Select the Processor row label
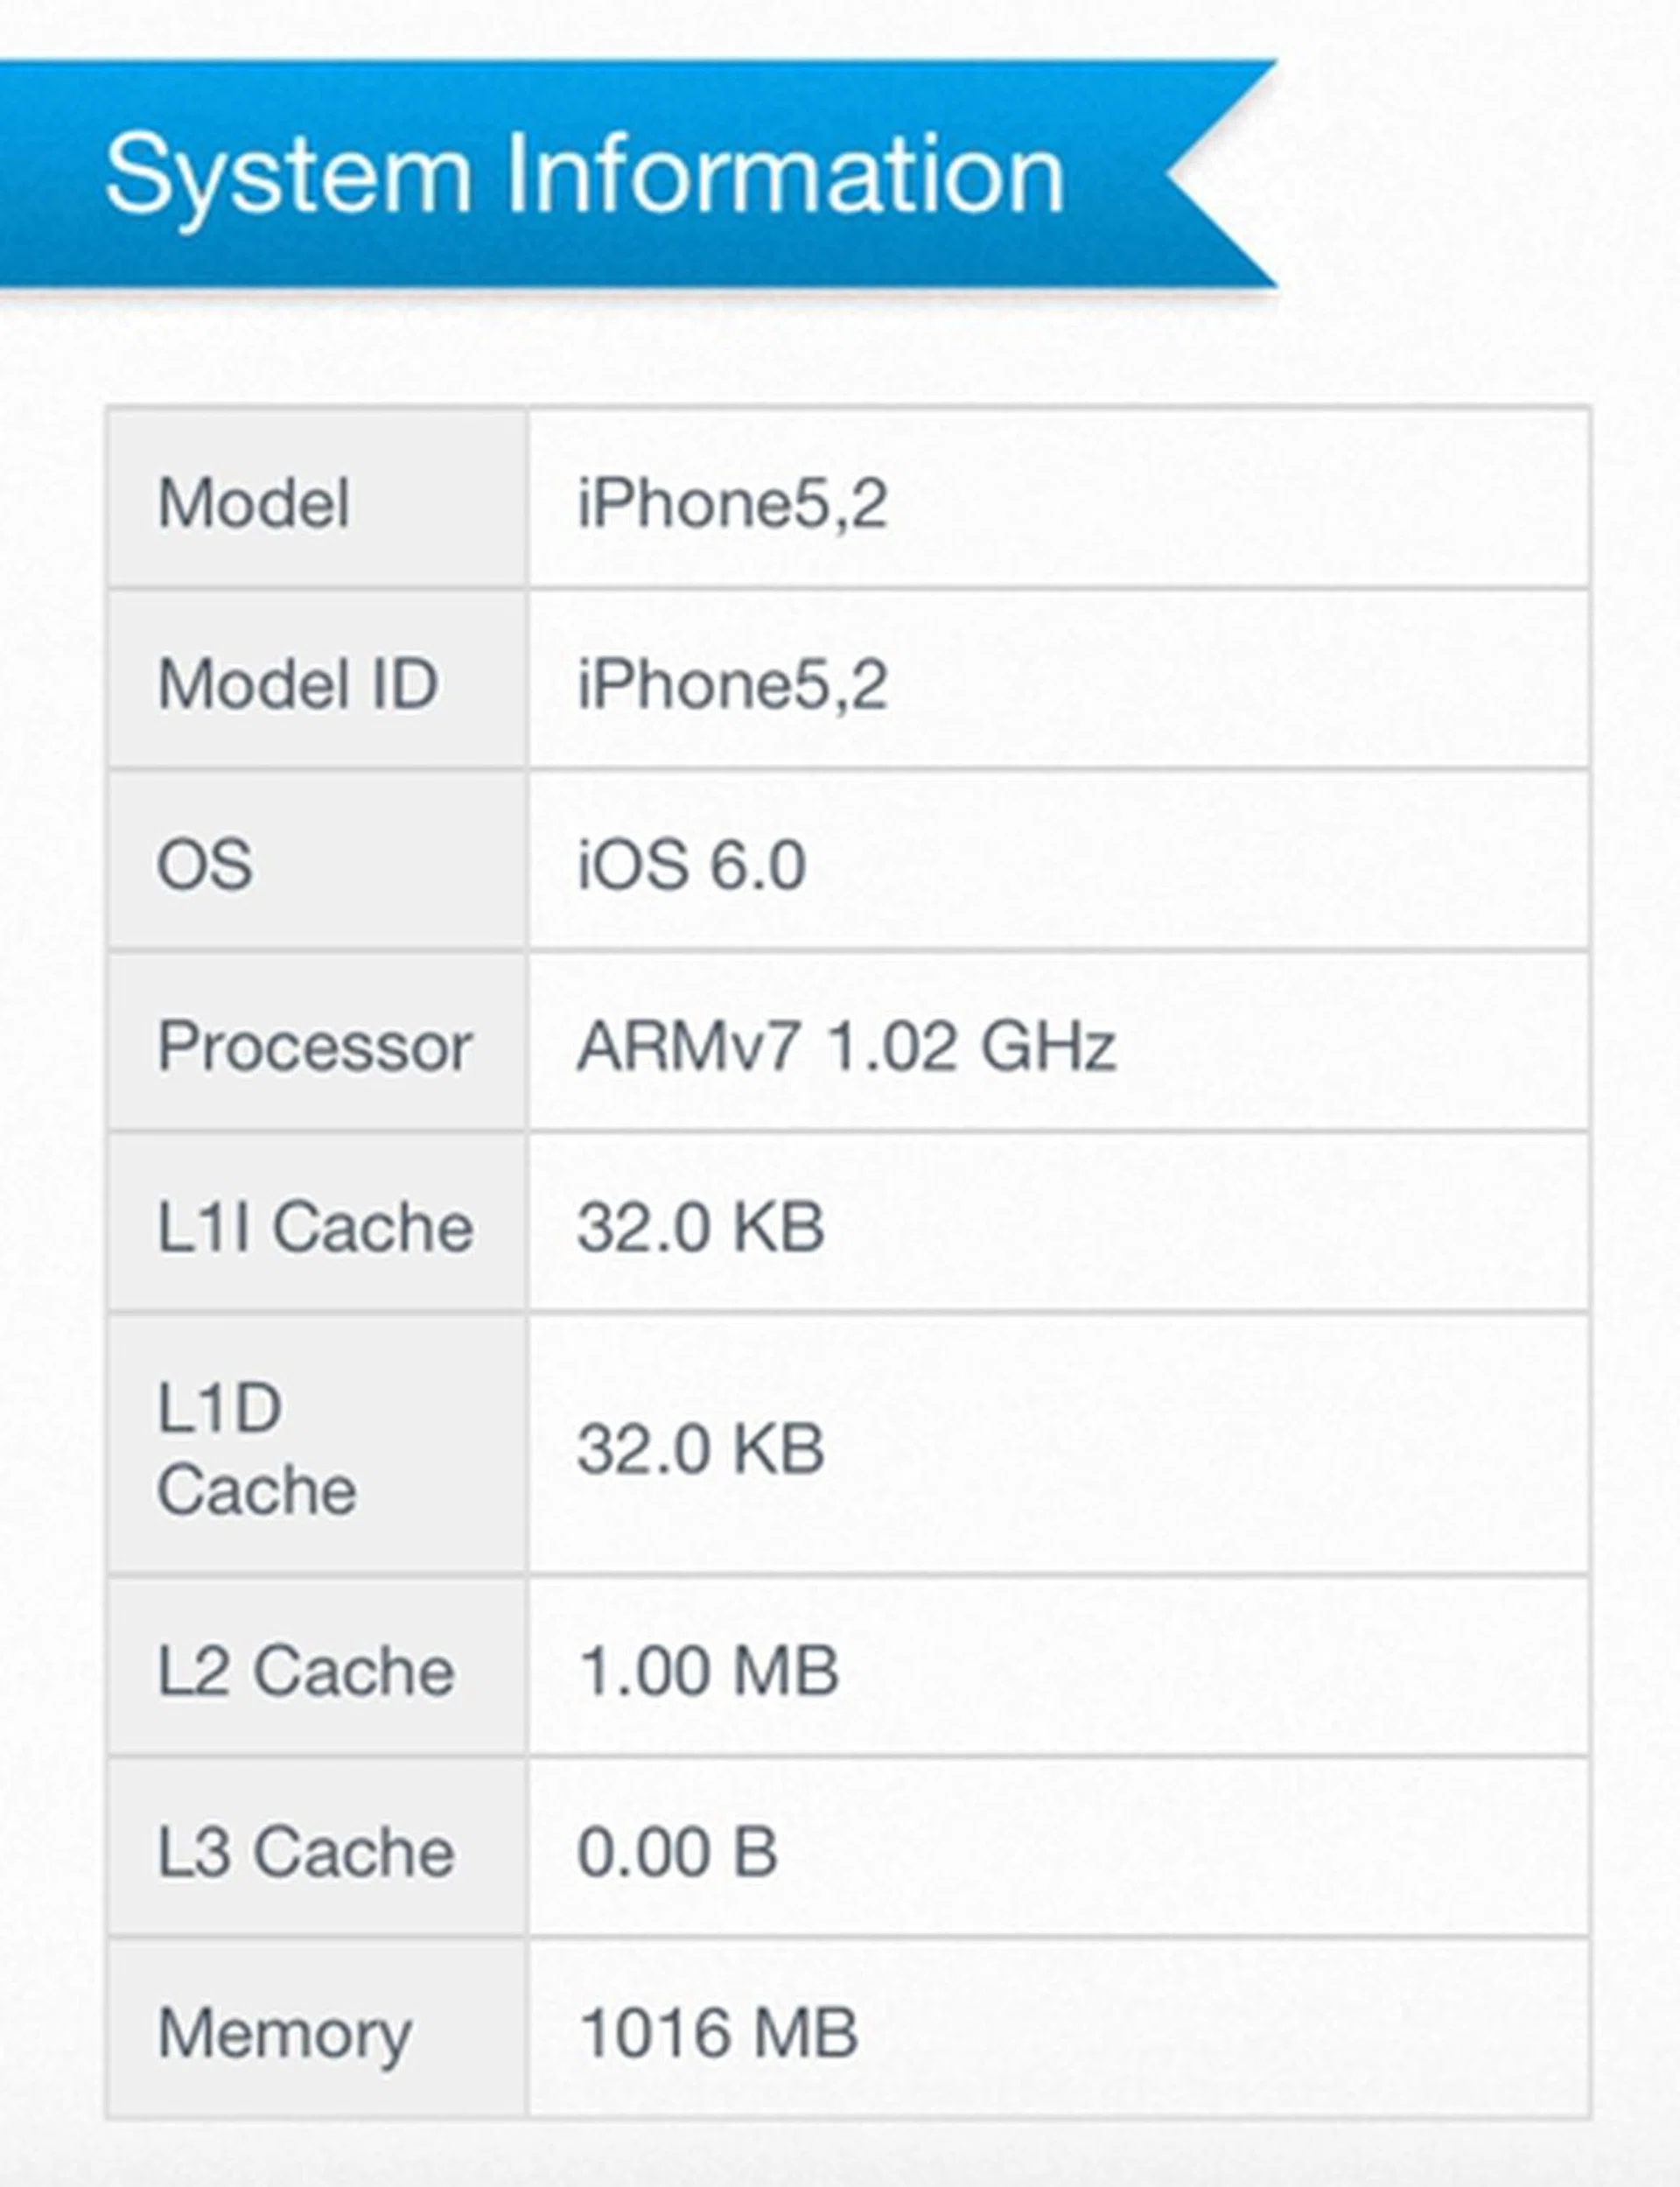This screenshot has width=1680, height=2187. 315,1046
